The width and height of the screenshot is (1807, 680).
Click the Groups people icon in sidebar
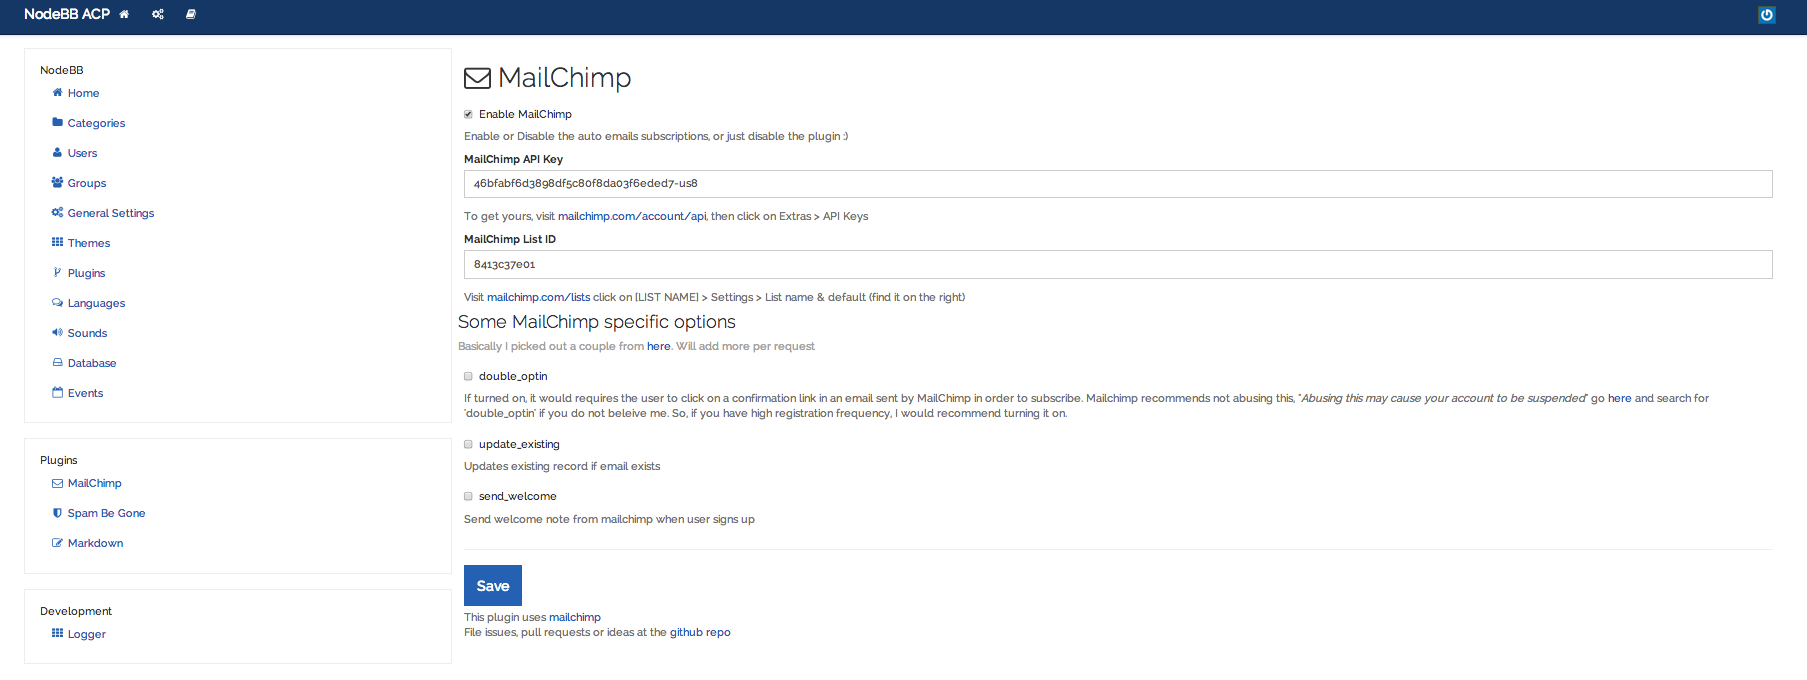58,183
